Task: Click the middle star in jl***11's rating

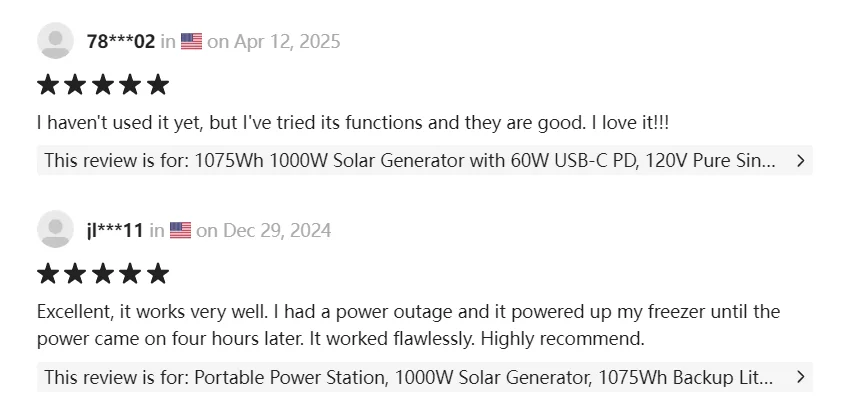Action: [103, 274]
